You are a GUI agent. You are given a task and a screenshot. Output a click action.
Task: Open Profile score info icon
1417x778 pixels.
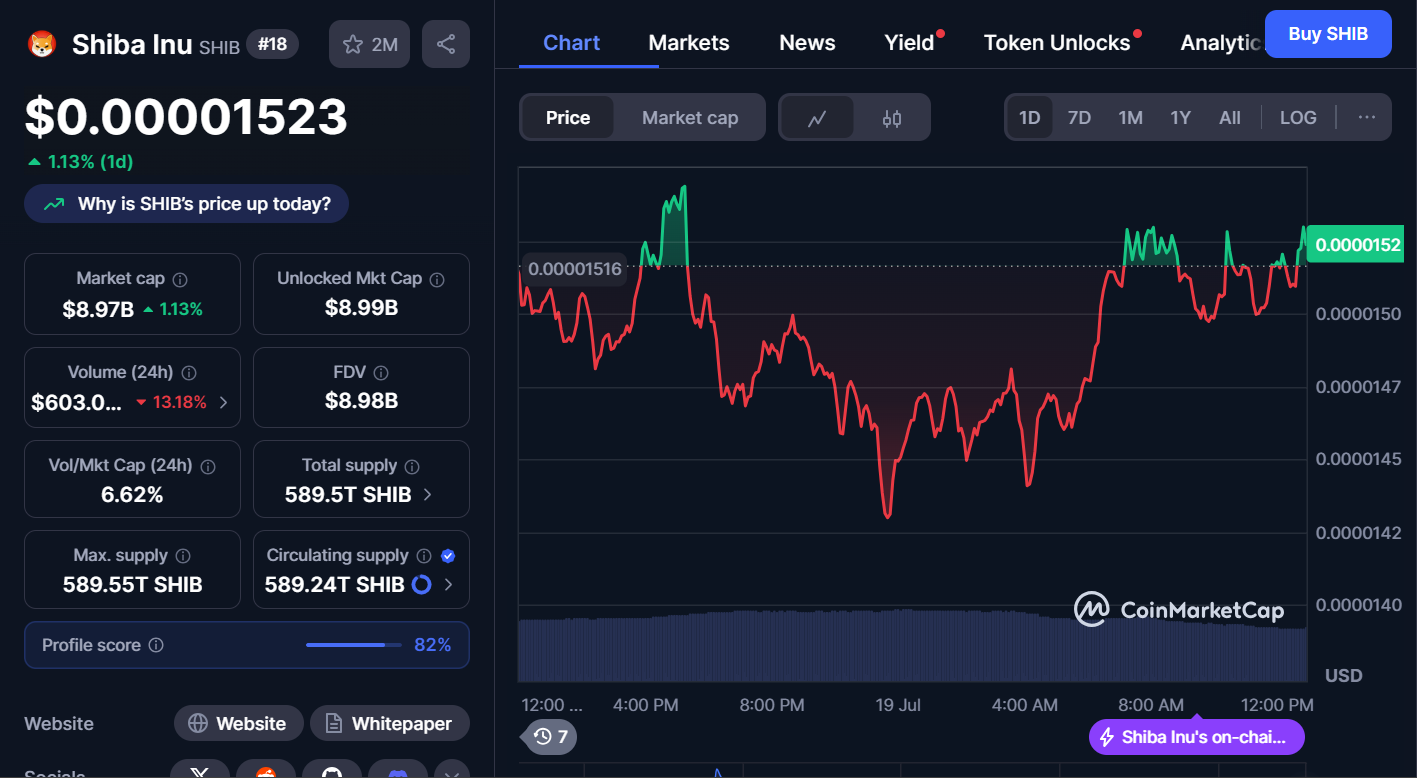pyautogui.click(x=156, y=646)
